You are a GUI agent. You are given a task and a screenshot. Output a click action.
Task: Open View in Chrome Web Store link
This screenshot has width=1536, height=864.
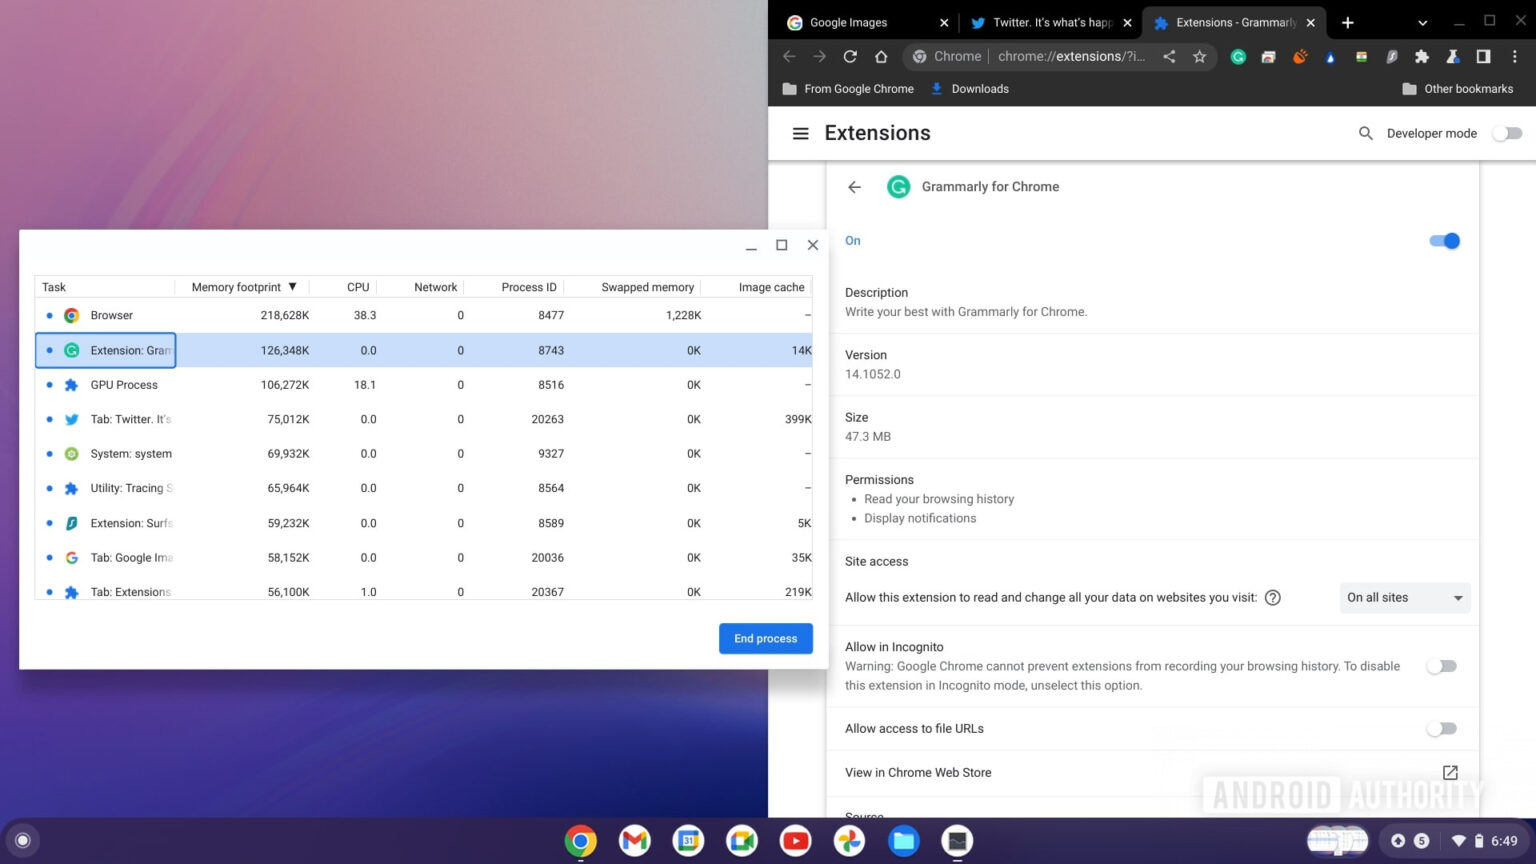pyautogui.click(x=1152, y=773)
